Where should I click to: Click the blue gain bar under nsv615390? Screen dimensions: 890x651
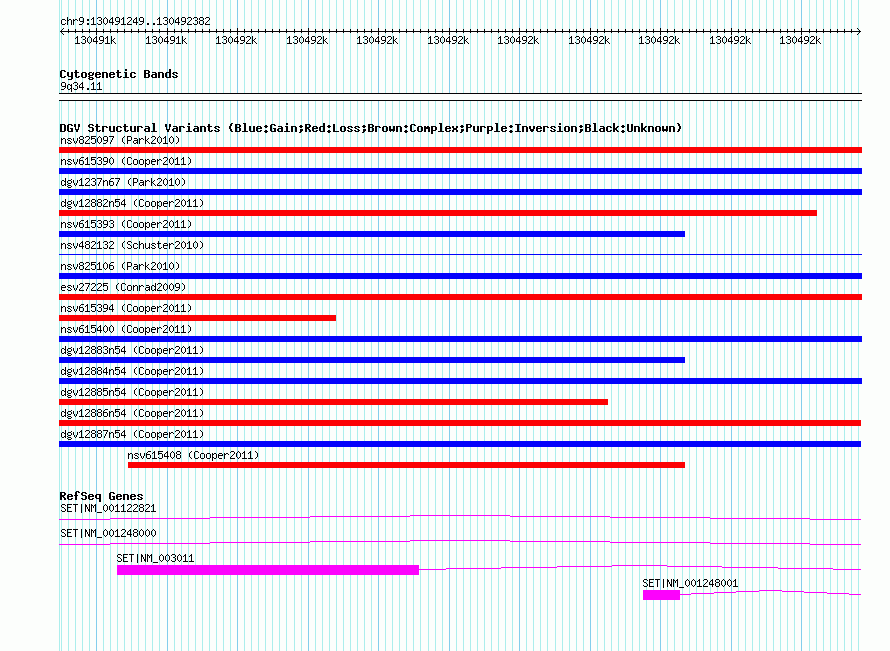[x=460, y=171]
